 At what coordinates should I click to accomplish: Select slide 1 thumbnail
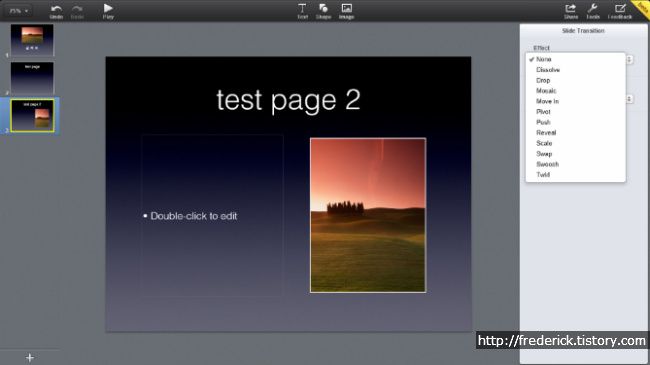click(x=32, y=40)
